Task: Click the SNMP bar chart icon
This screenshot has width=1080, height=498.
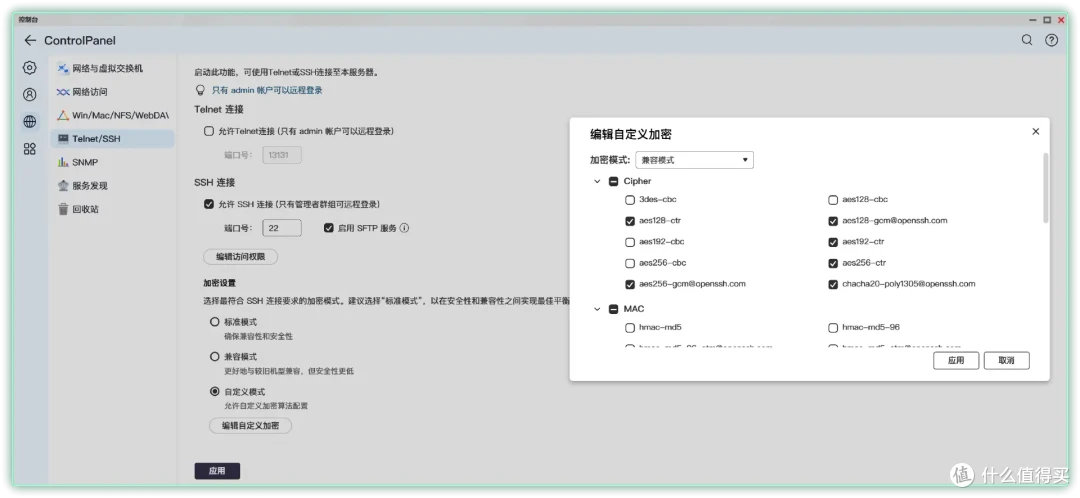Action: (x=63, y=162)
